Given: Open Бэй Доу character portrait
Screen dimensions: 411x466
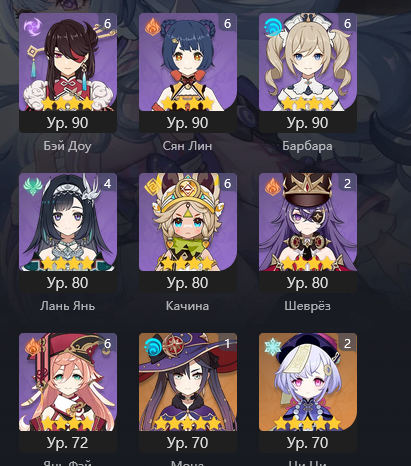Looking at the screenshot, I should pos(68,62).
